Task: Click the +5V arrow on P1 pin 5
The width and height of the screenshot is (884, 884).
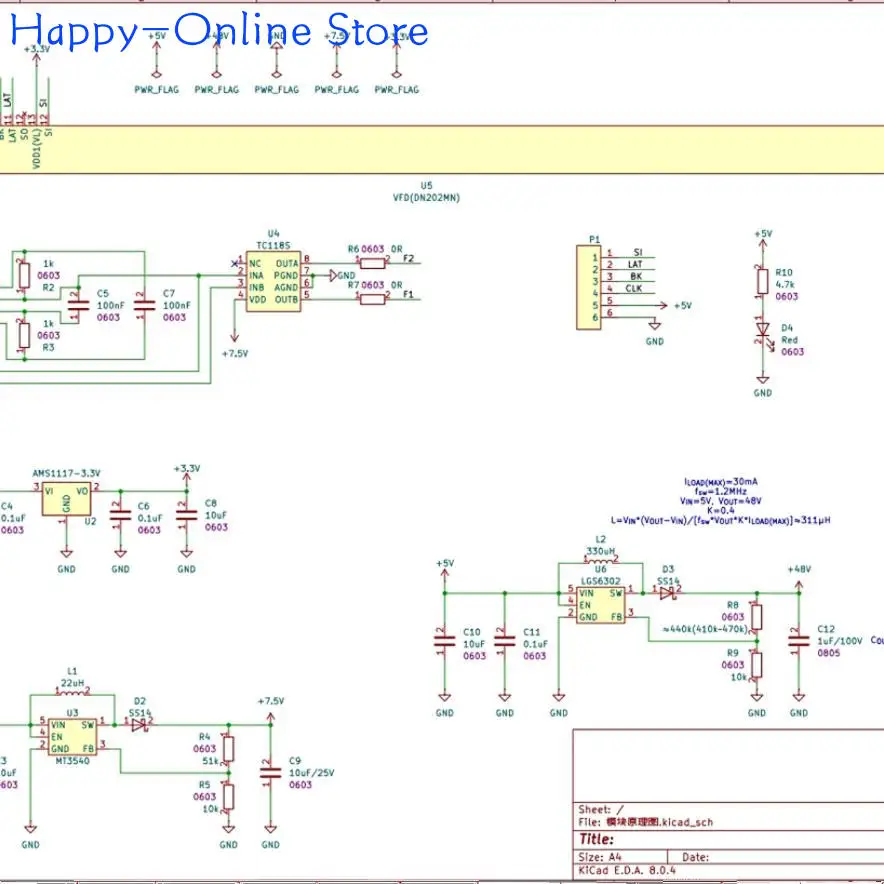Action: [674, 306]
